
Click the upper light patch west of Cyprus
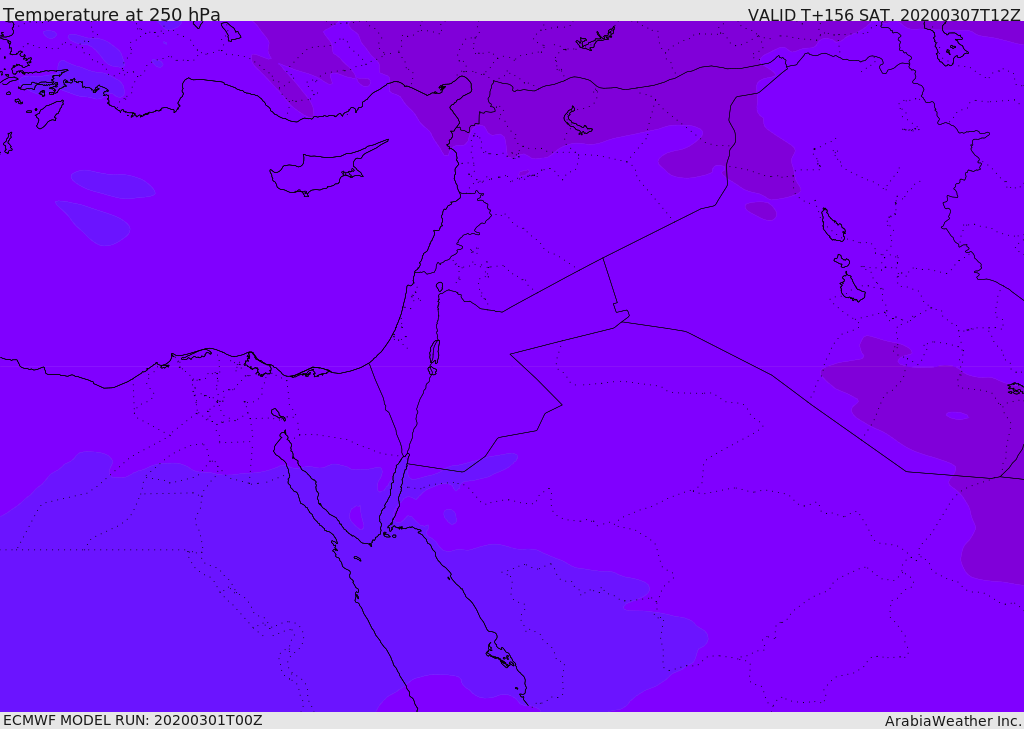pyautogui.click(x=112, y=184)
